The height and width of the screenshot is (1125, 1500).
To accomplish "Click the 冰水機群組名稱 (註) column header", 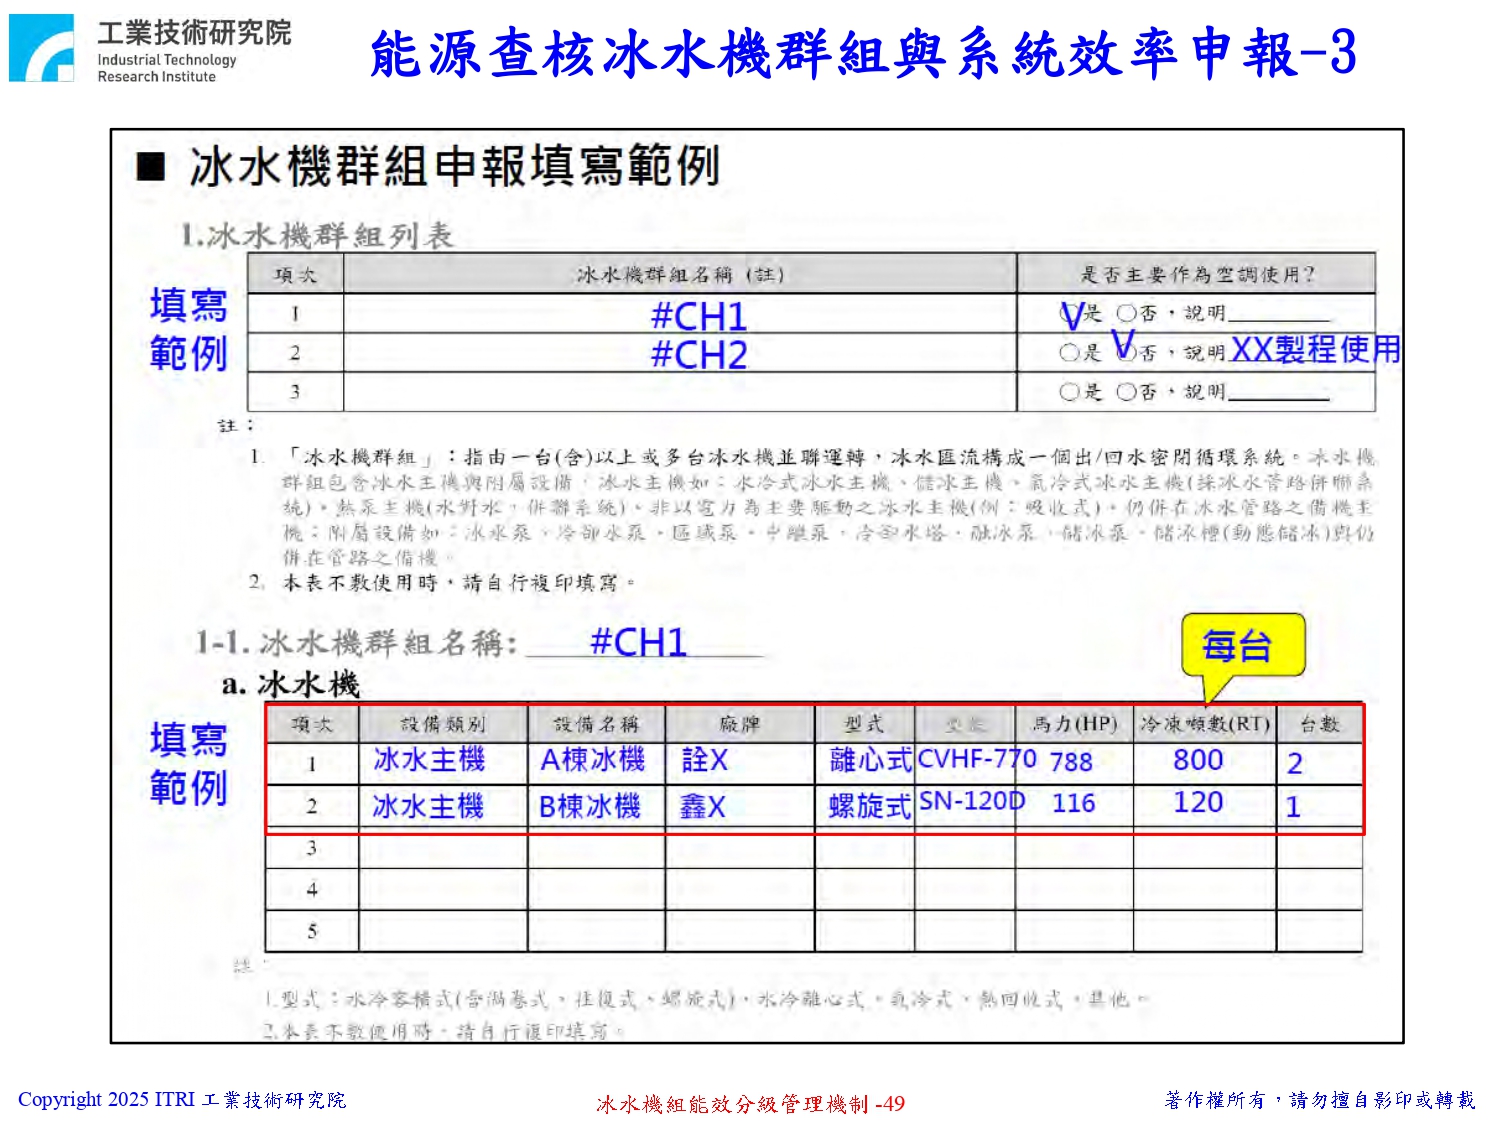I will tap(680, 274).
